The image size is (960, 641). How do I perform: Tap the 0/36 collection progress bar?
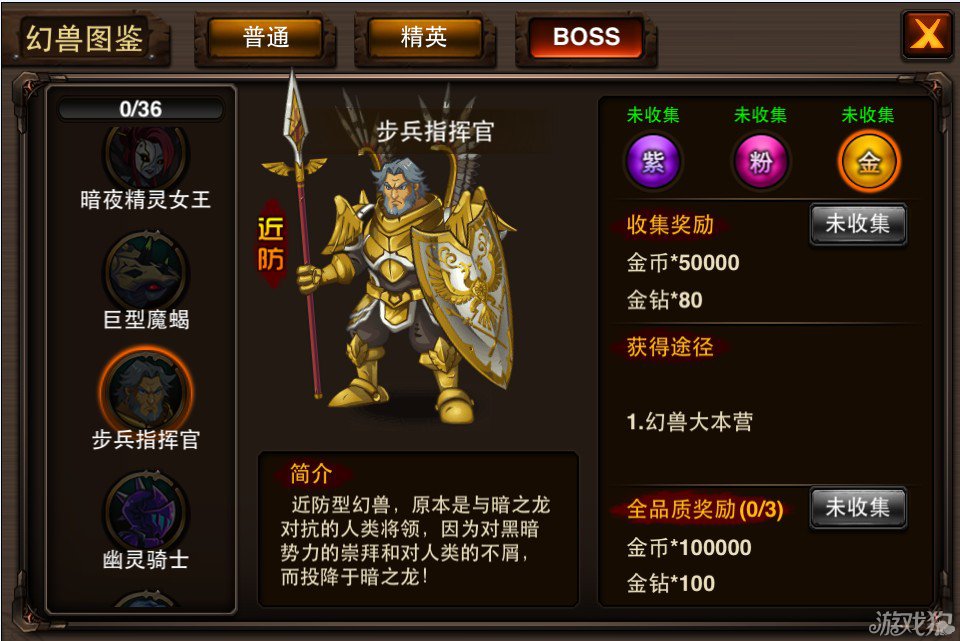141,109
